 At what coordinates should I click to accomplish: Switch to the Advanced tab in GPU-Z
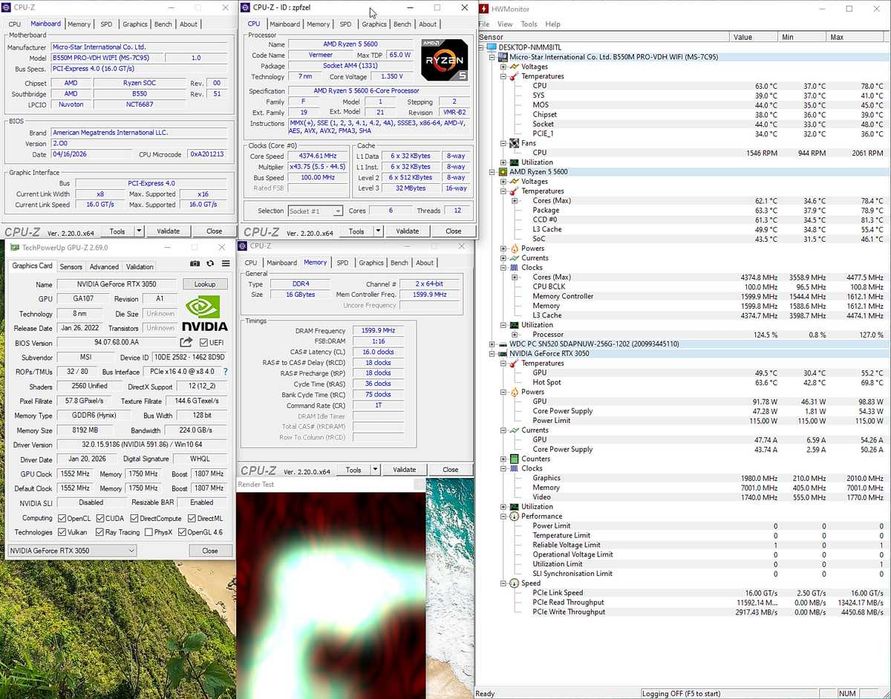tap(104, 267)
